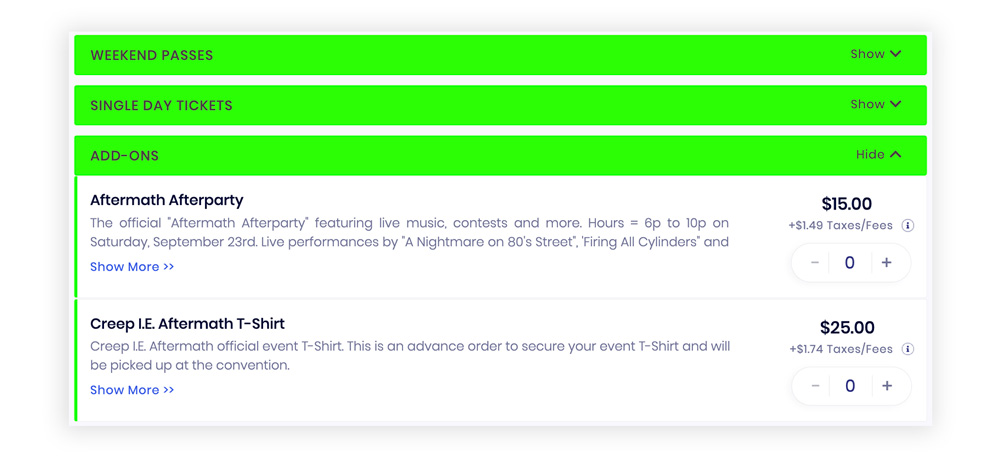Expand Single Day Tickets with chevron arrow
Image resolution: width=1000 pixels, height=457 pixels.
[895, 105]
